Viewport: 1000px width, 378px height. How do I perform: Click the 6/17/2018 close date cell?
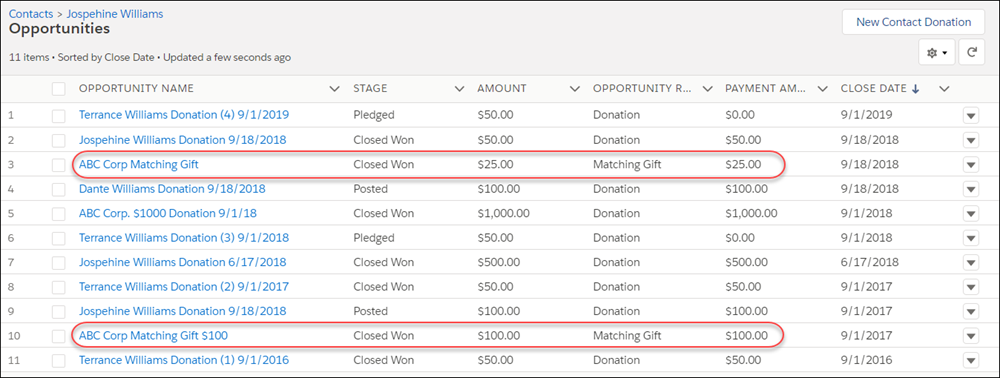tap(870, 263)
